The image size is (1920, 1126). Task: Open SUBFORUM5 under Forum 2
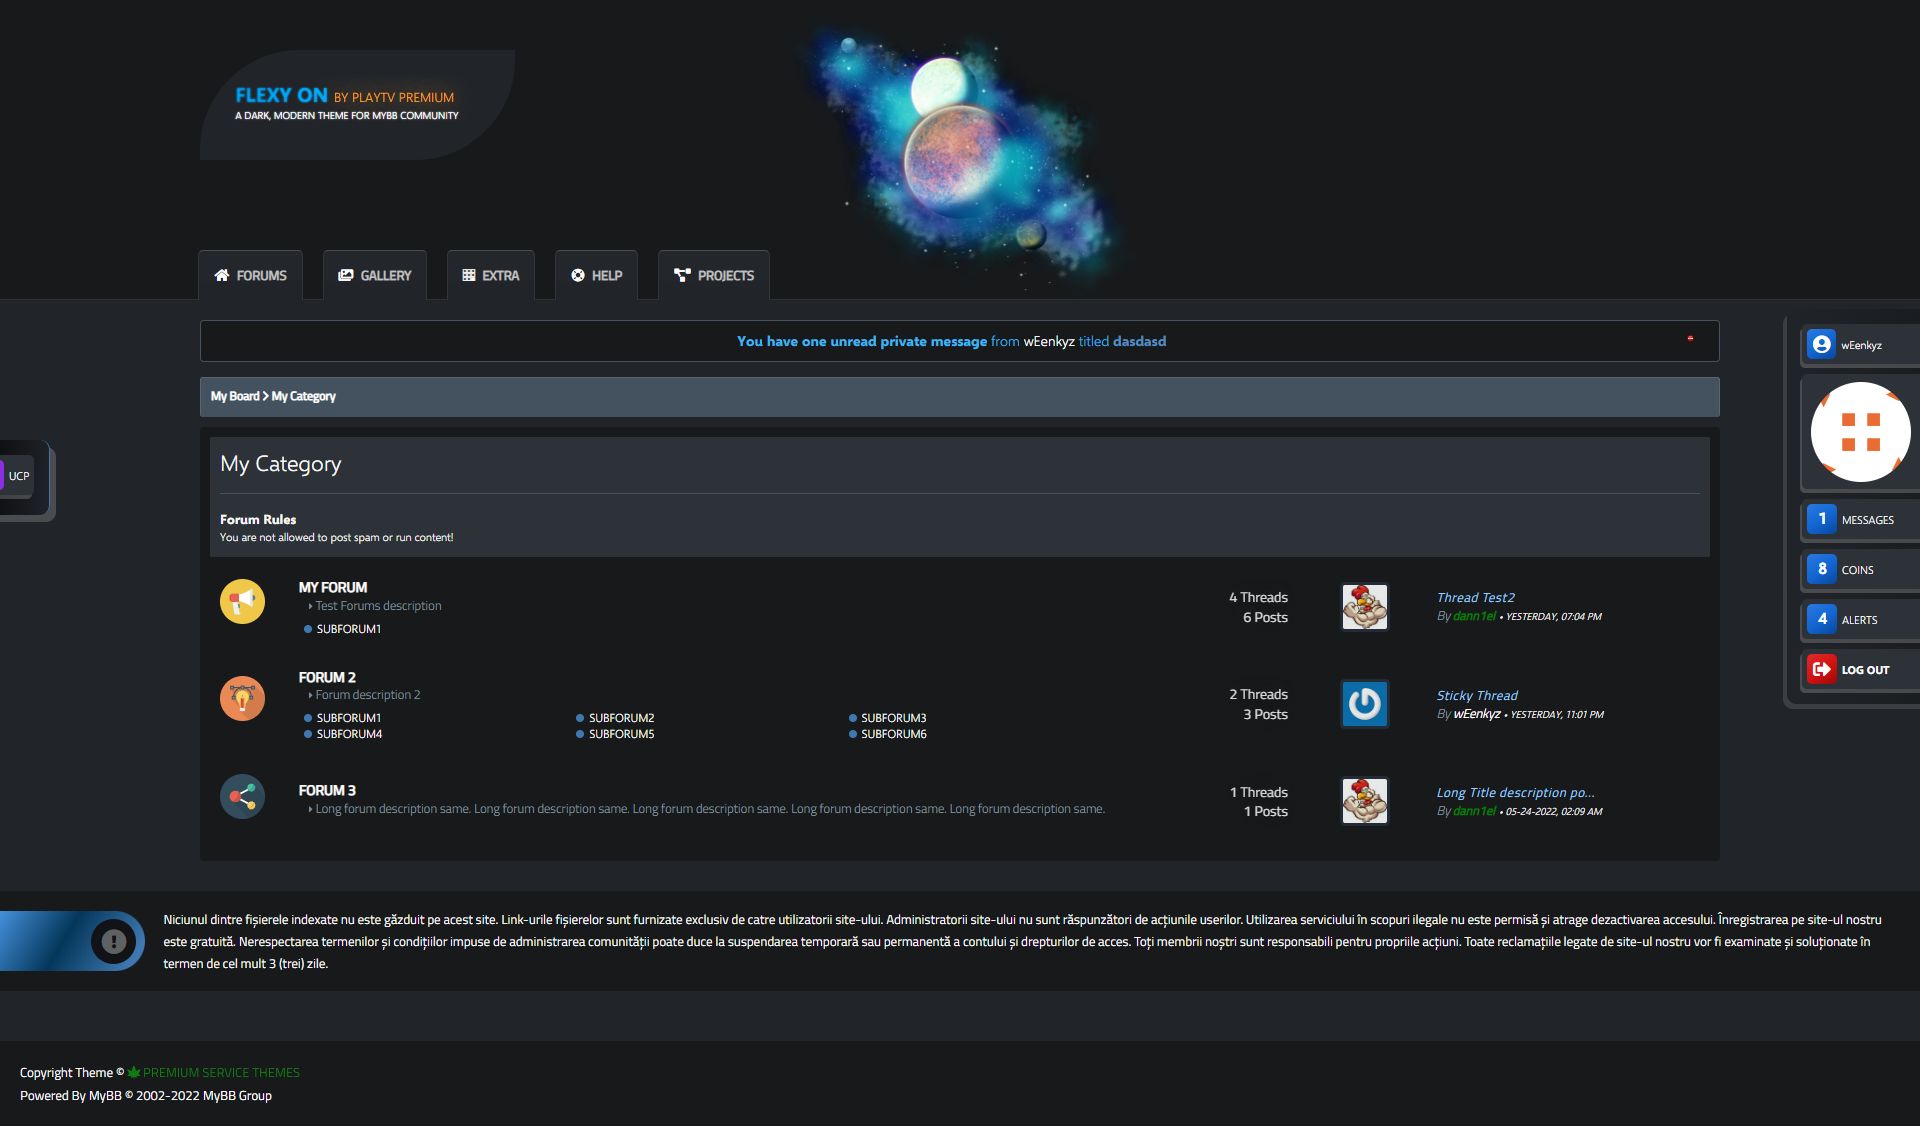(621, 734)
